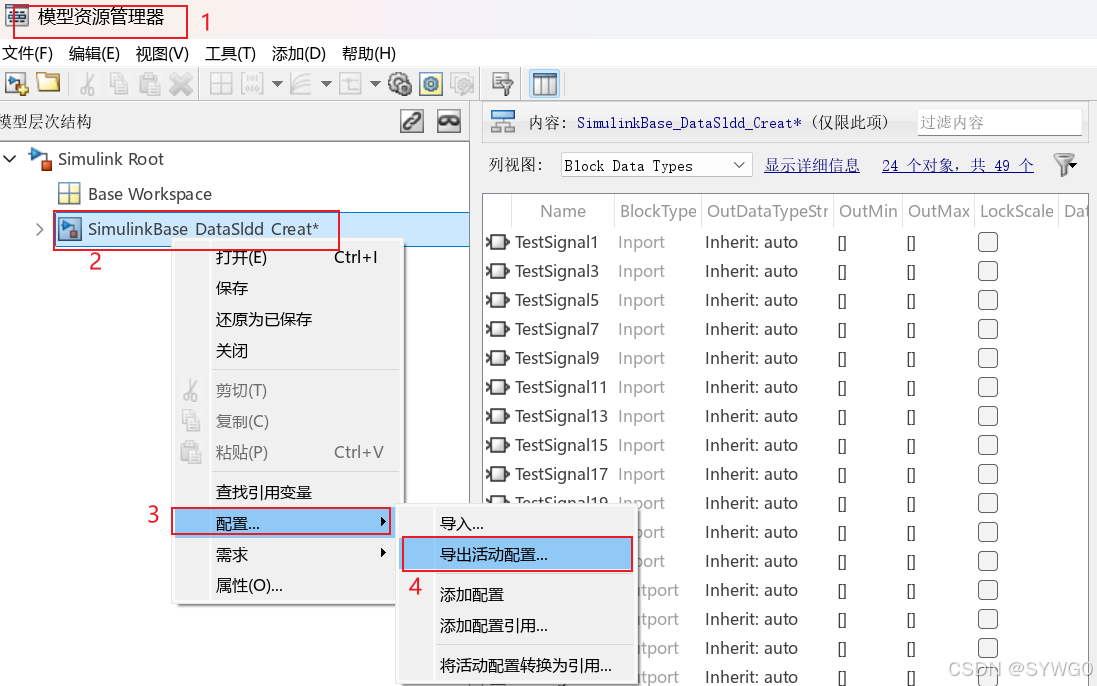
Task: Click the add configuration gears icon
Action: tap(399, 85)
